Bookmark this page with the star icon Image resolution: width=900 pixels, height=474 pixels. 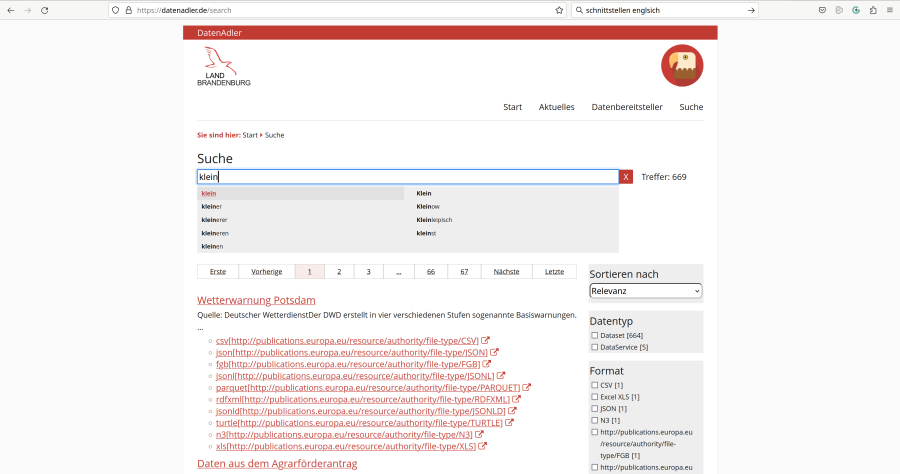click(x=559, y=10)
